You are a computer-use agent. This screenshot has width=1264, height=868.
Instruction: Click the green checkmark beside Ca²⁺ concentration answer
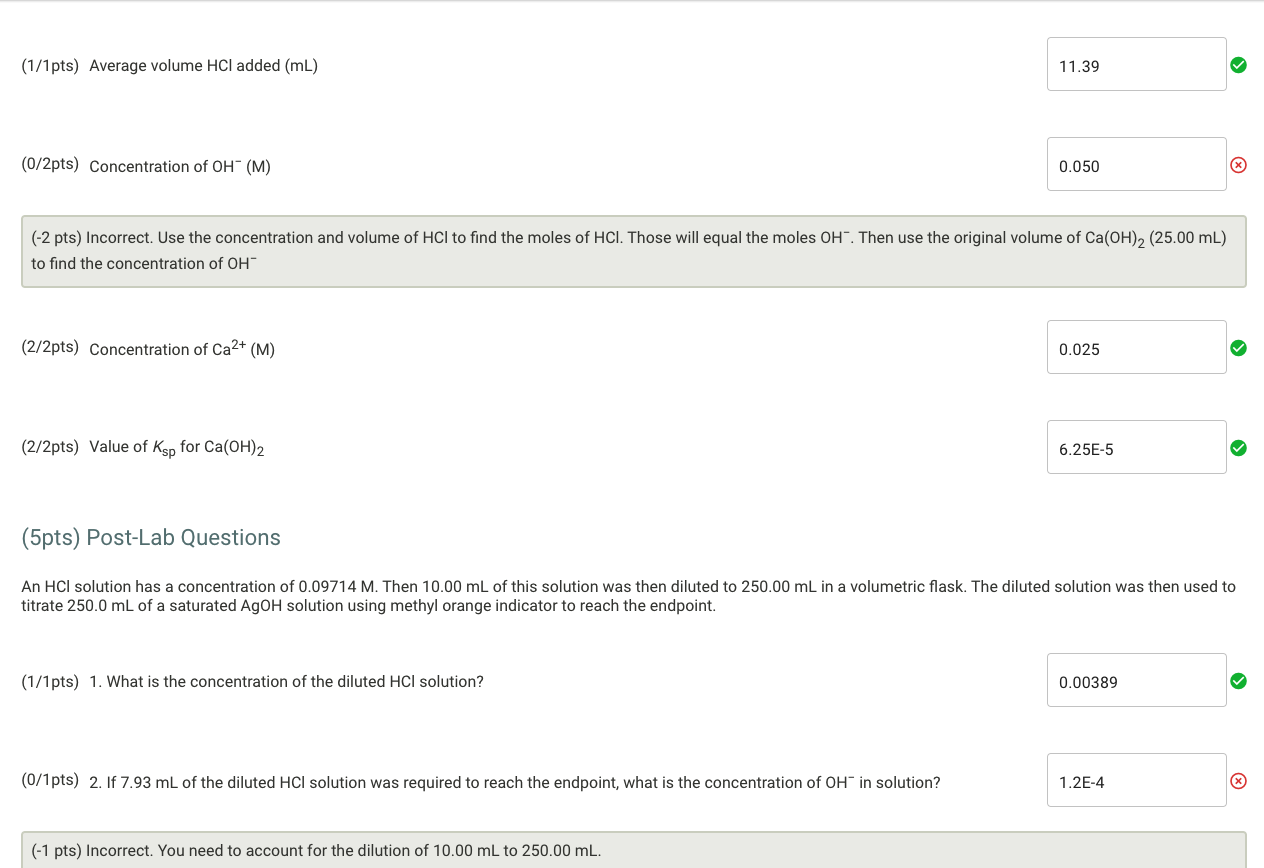[x=1238, y=348]
